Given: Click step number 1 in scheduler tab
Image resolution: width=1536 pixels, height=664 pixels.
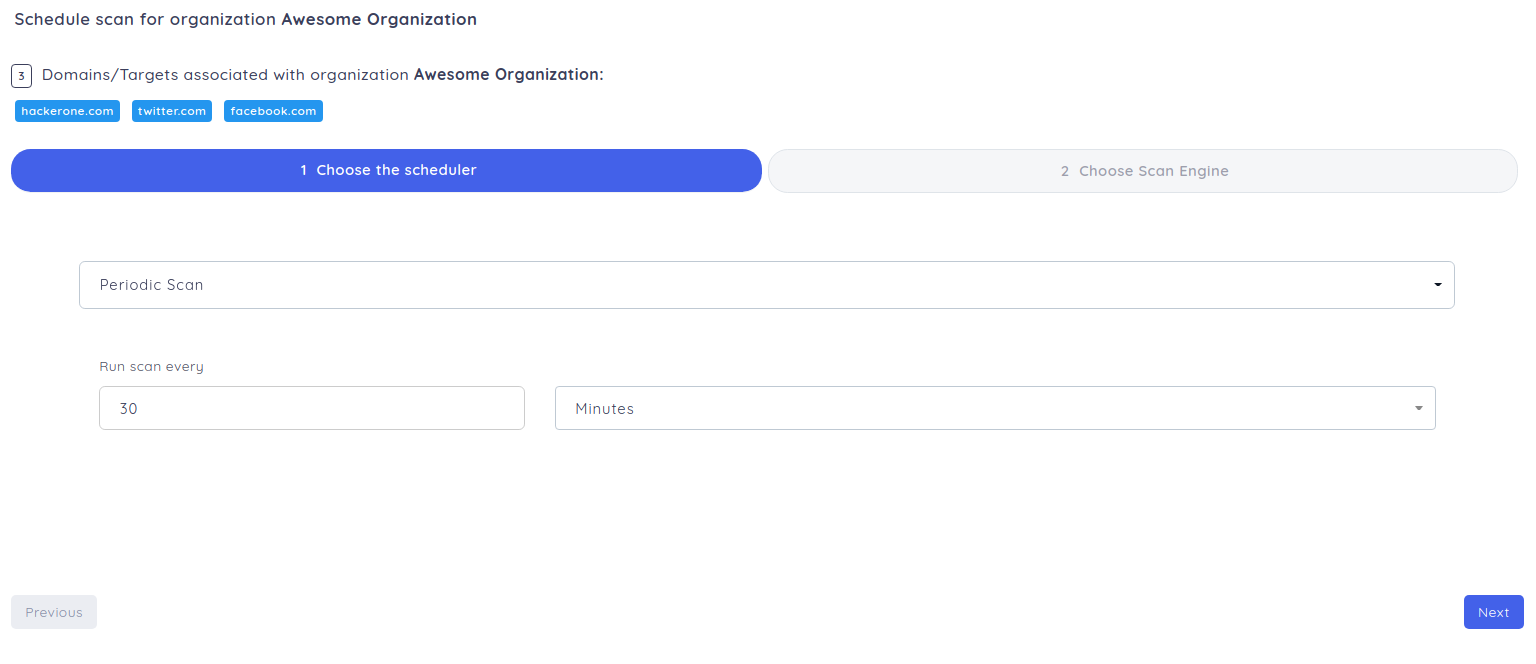Looking at the screenshot, I should pos(303,170).
